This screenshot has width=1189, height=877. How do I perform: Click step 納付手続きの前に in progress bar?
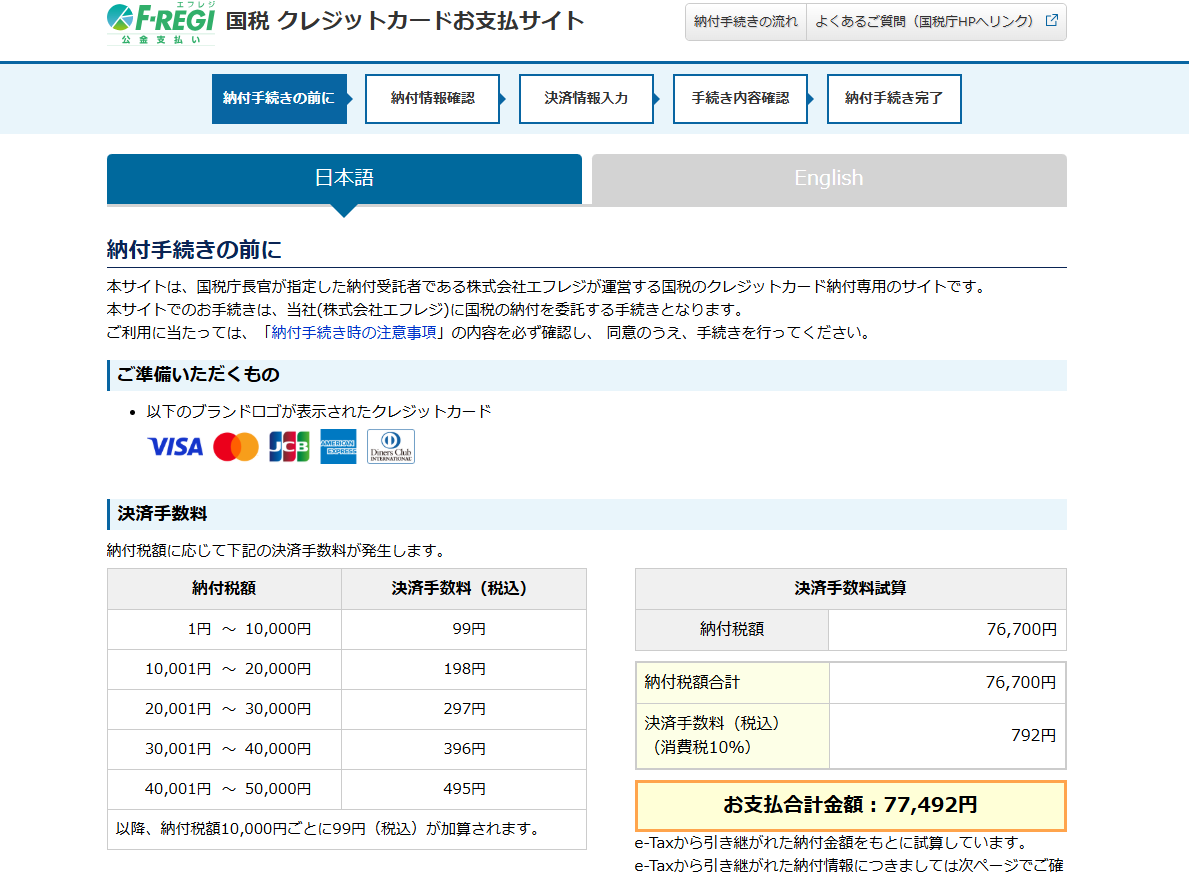[x=279, y=98]
